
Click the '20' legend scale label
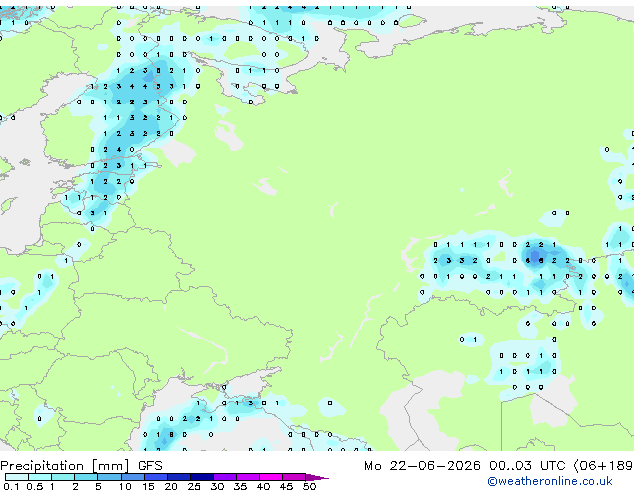coord(171,486)
